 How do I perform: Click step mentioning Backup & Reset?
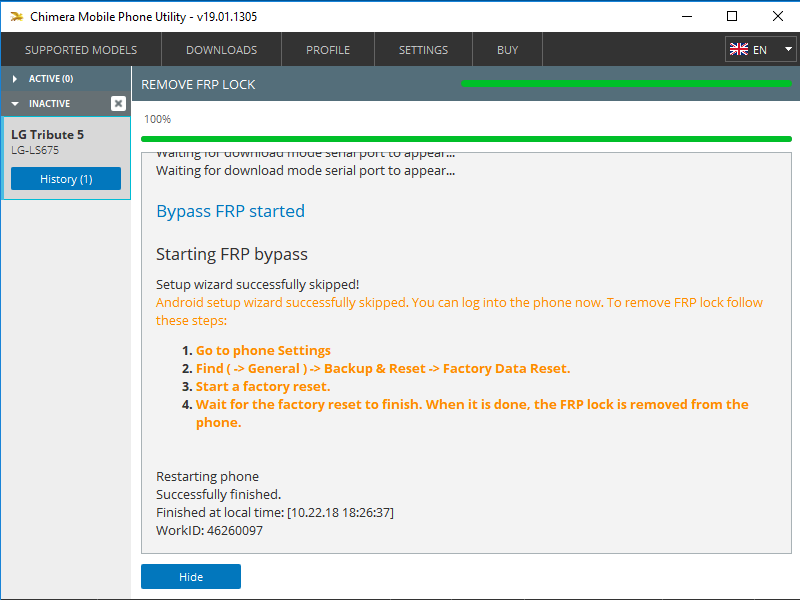click(x=383, y=368)
